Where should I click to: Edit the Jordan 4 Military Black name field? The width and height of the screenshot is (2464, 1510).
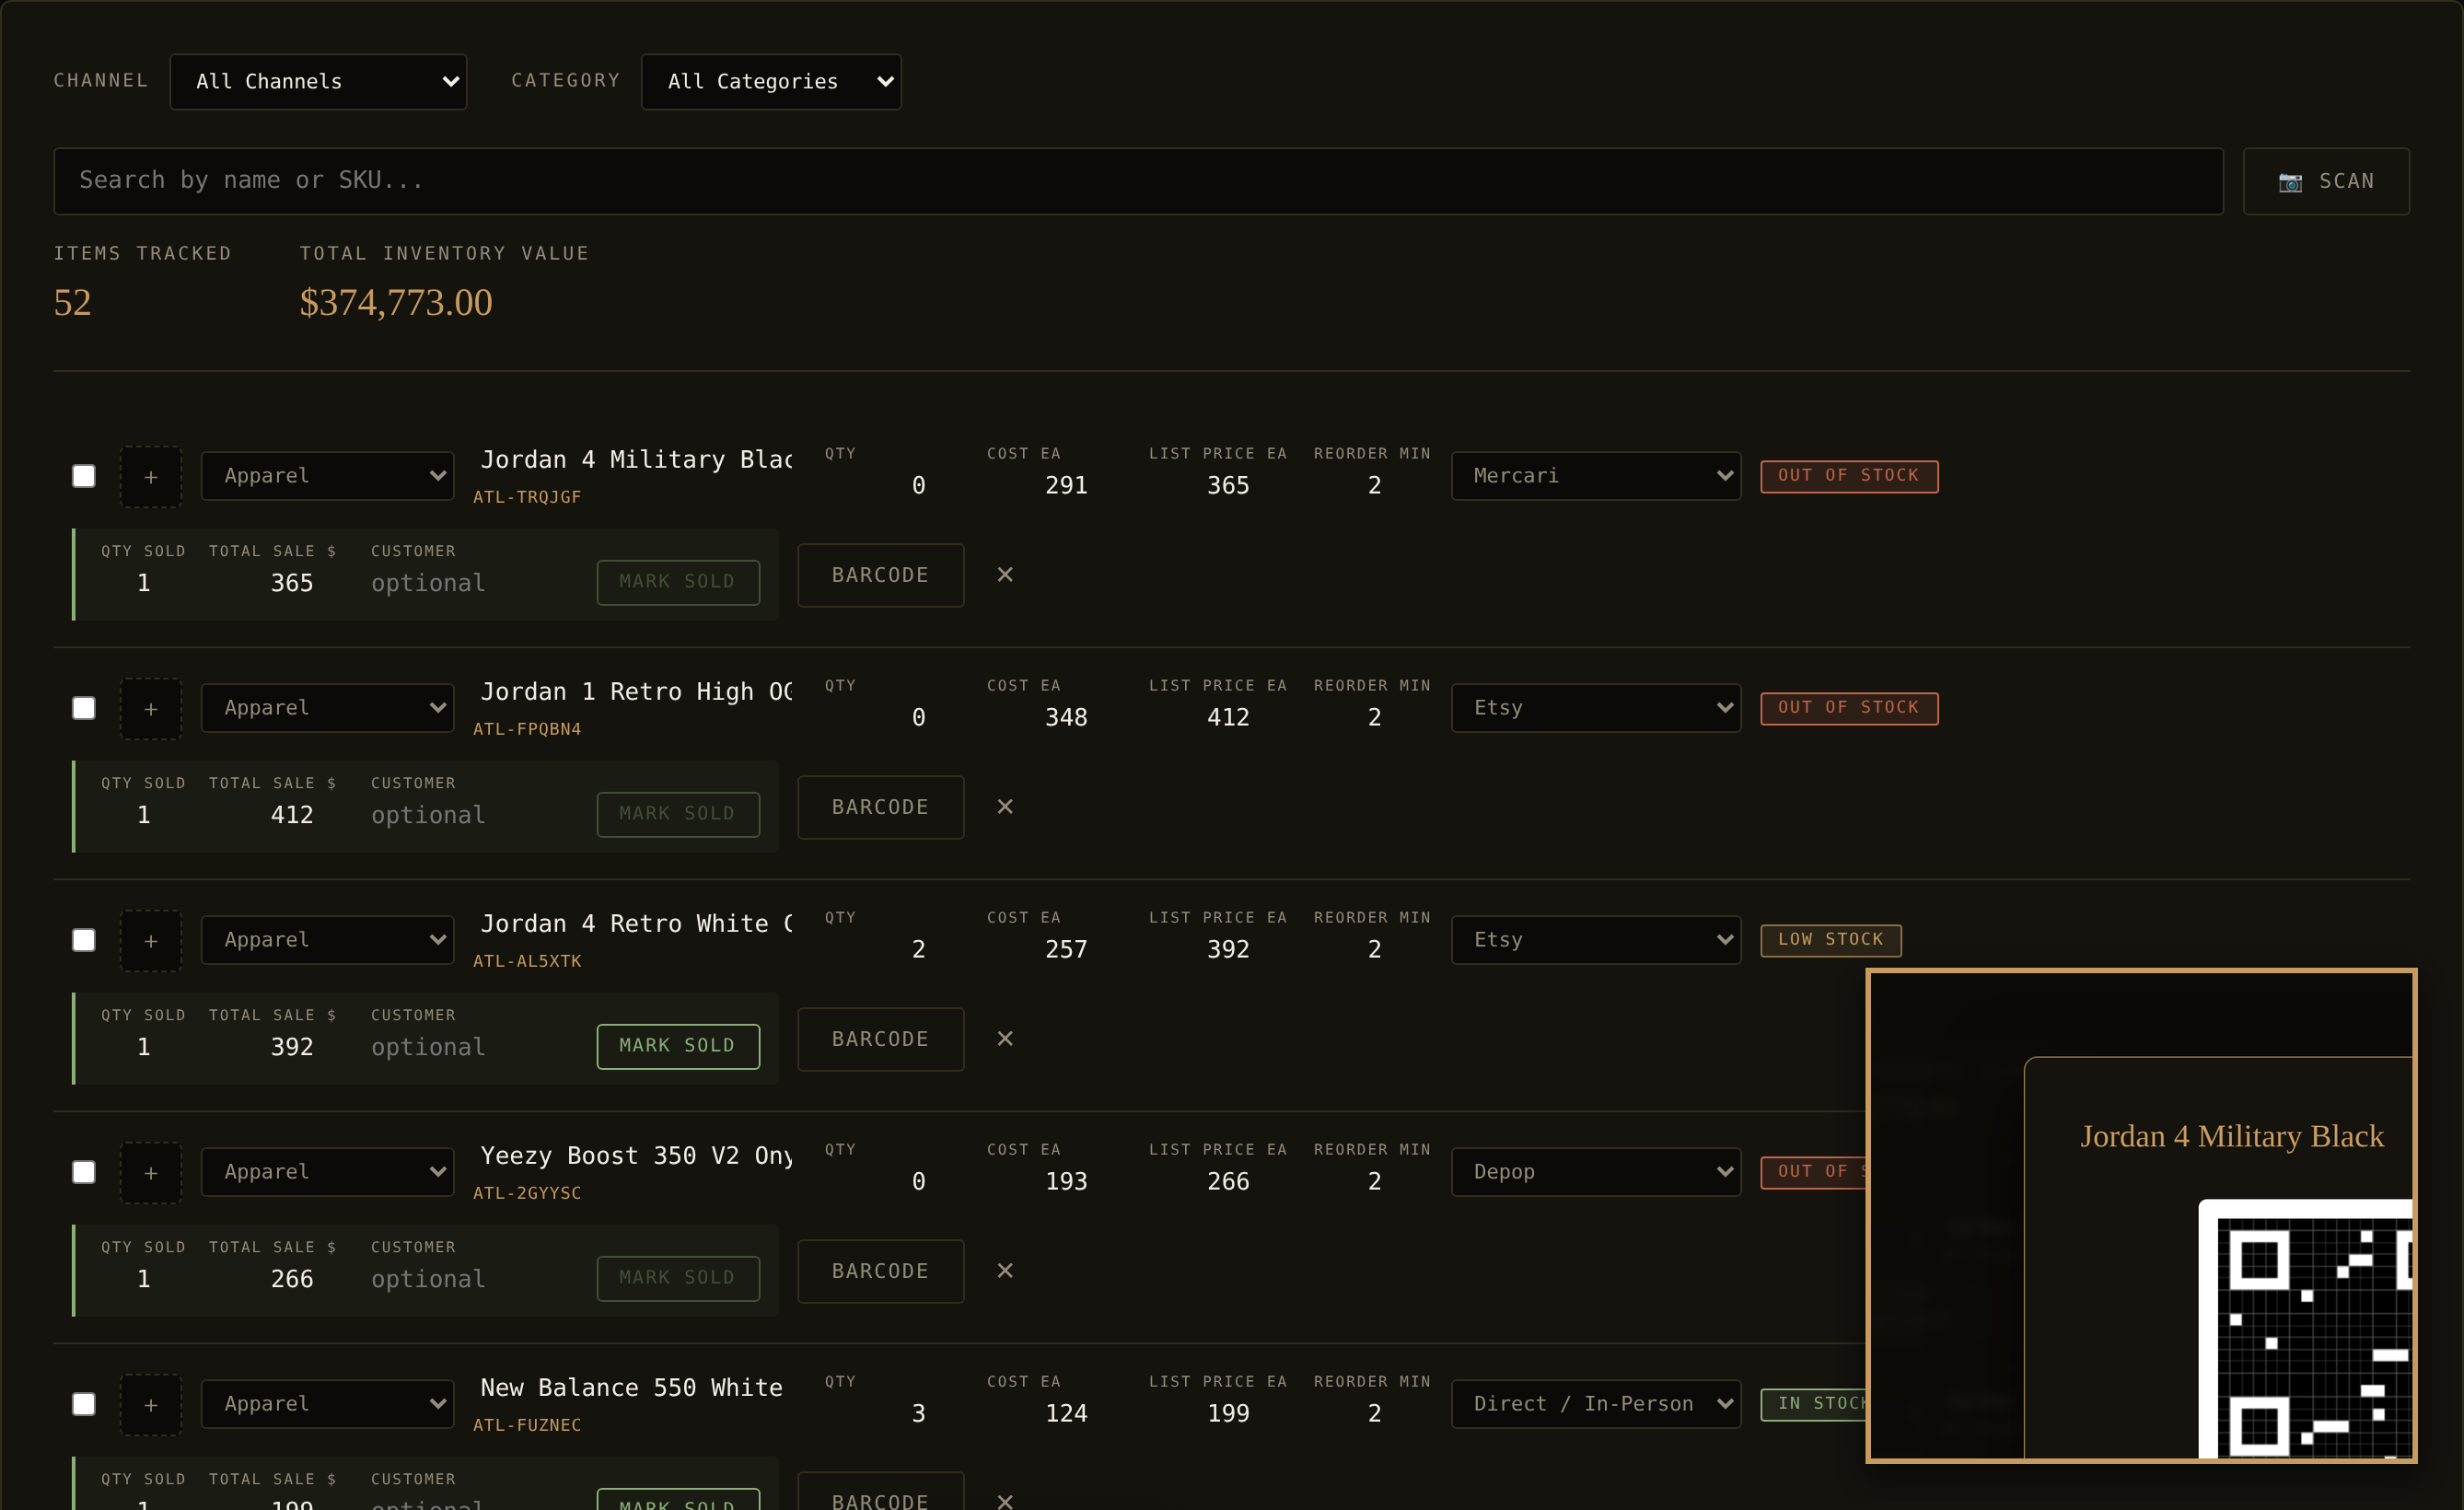(x=636, y=460)
